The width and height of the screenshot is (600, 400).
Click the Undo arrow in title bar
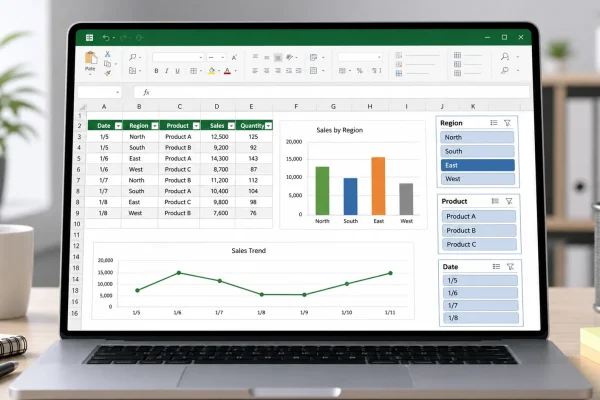(x=106, y=38)
